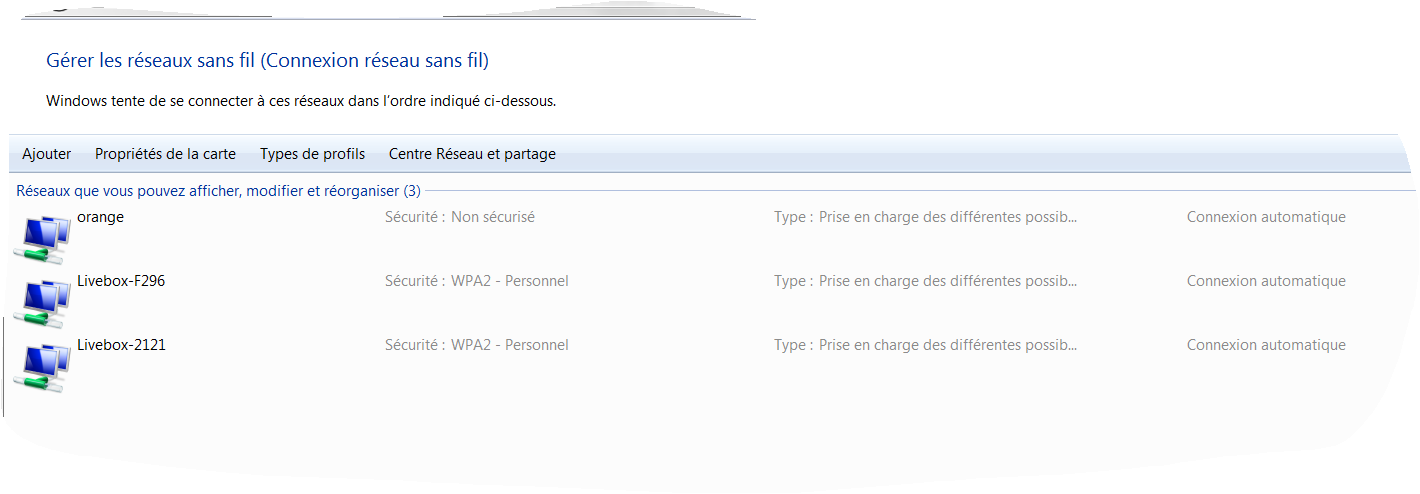The width and height of the screenshot is (1420, 494).
Task: Click "Connexion automatique" on the Livebox-F296 row
Action: coord(1266,281)
